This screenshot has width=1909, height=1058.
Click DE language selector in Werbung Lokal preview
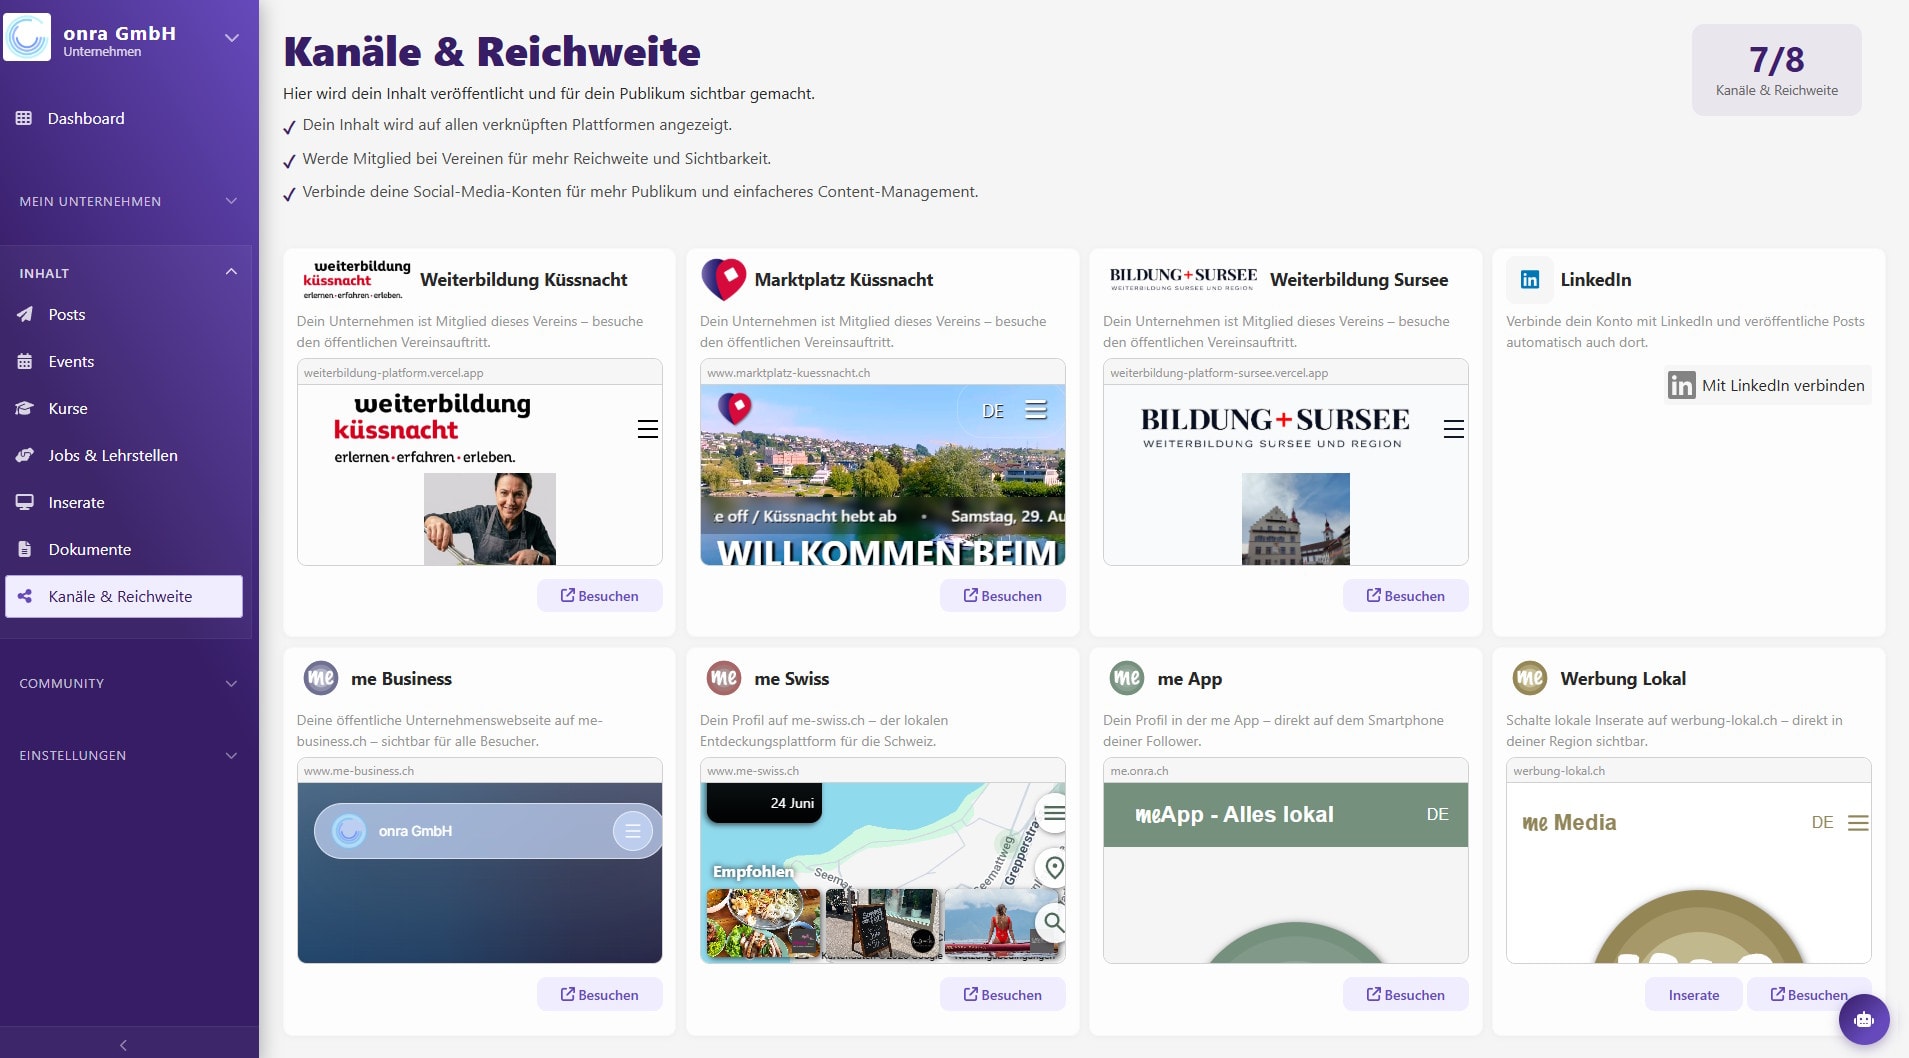[1822, 822]
